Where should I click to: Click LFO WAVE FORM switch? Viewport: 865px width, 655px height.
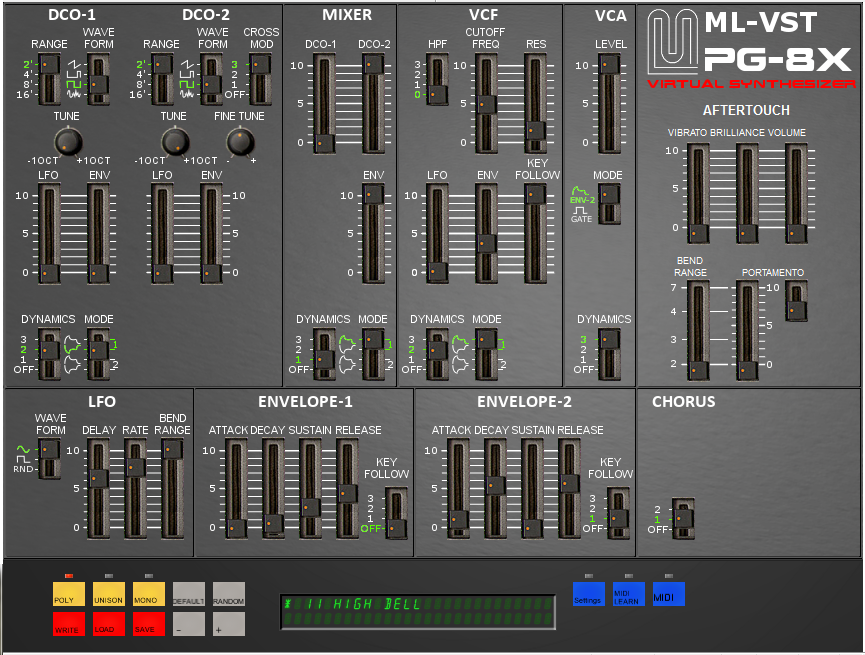click(x=50, y=459)
